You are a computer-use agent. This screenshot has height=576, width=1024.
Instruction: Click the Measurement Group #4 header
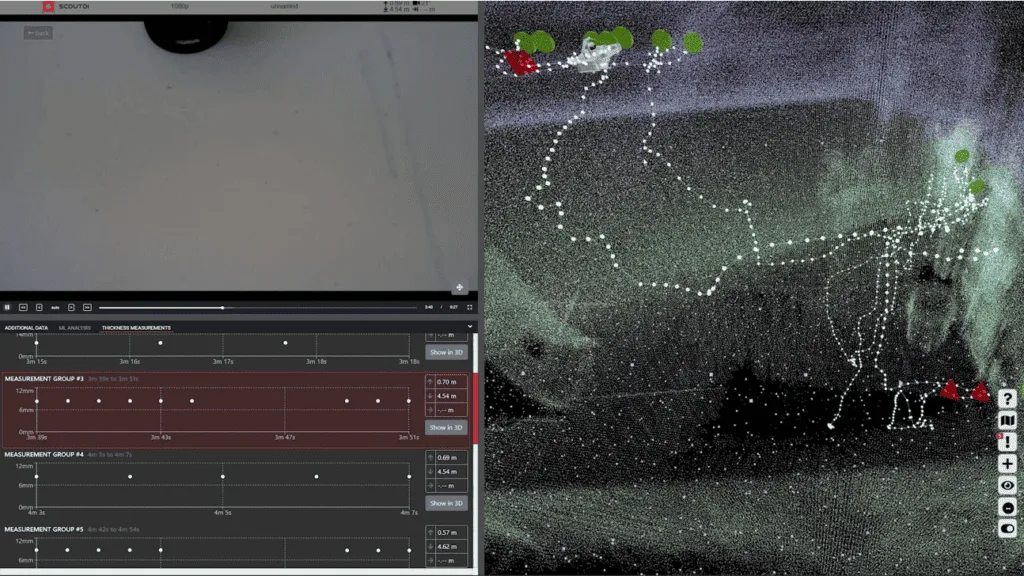[x=44, y=455]
